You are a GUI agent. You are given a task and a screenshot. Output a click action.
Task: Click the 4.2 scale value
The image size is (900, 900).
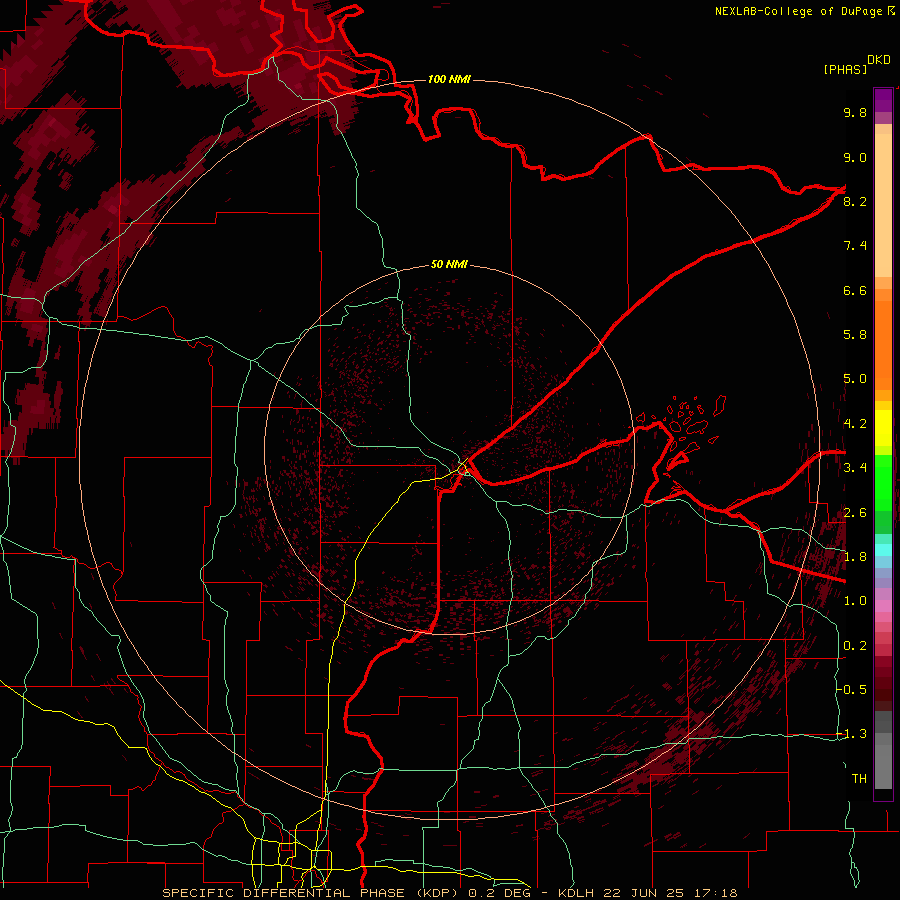(855, 424)
